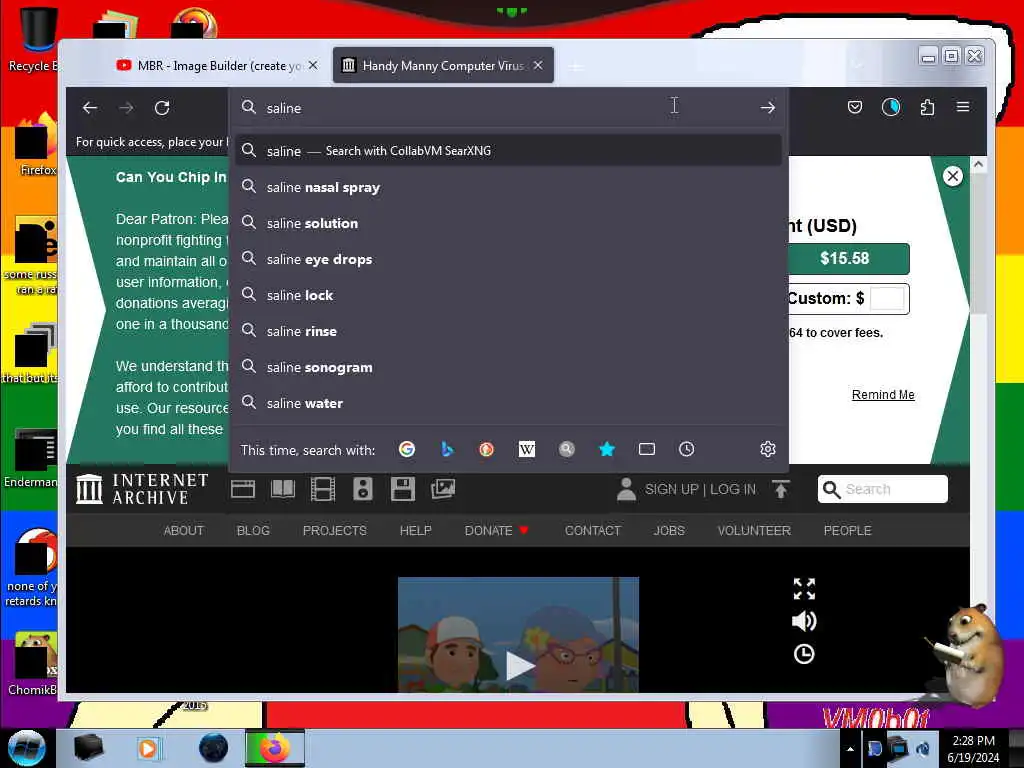This screenshot has width=1024, height=768.
Task: Open the VOLUNTEER navigation link
Action: (x=754, y=530)
